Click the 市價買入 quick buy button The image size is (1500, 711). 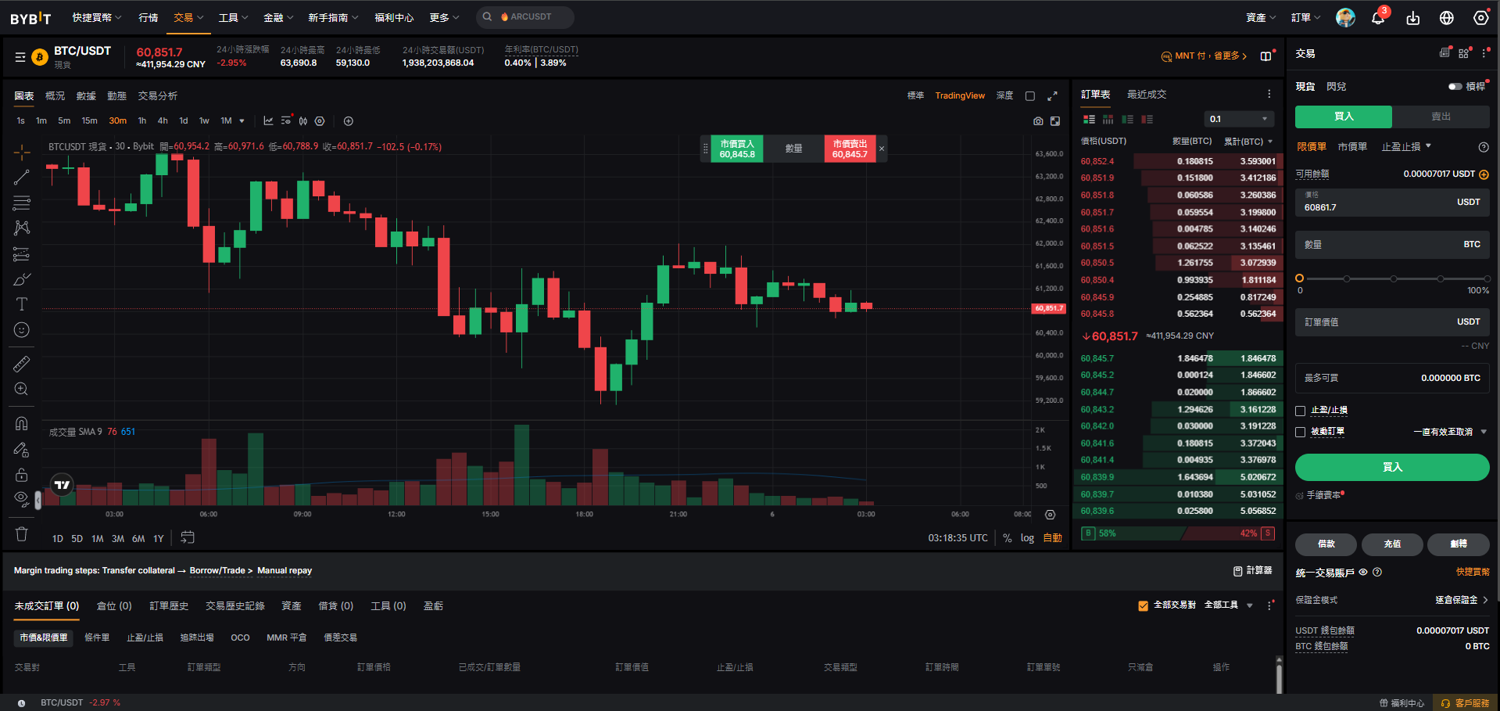737,149
